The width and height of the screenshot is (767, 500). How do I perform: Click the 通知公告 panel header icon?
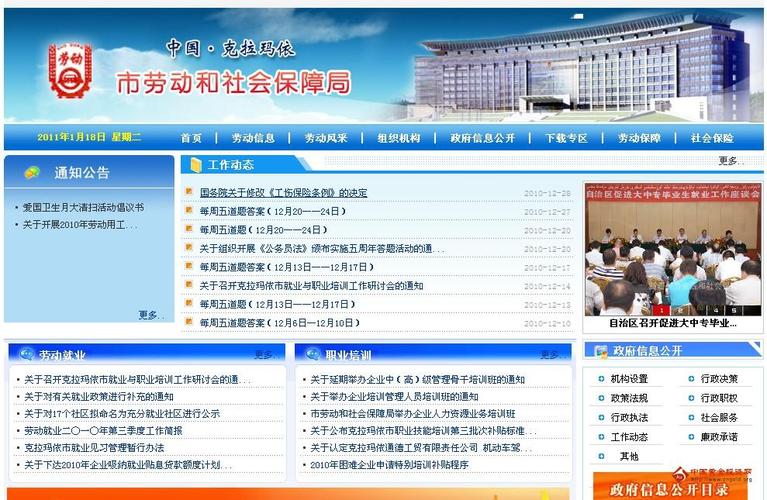[x=33, y=173]
